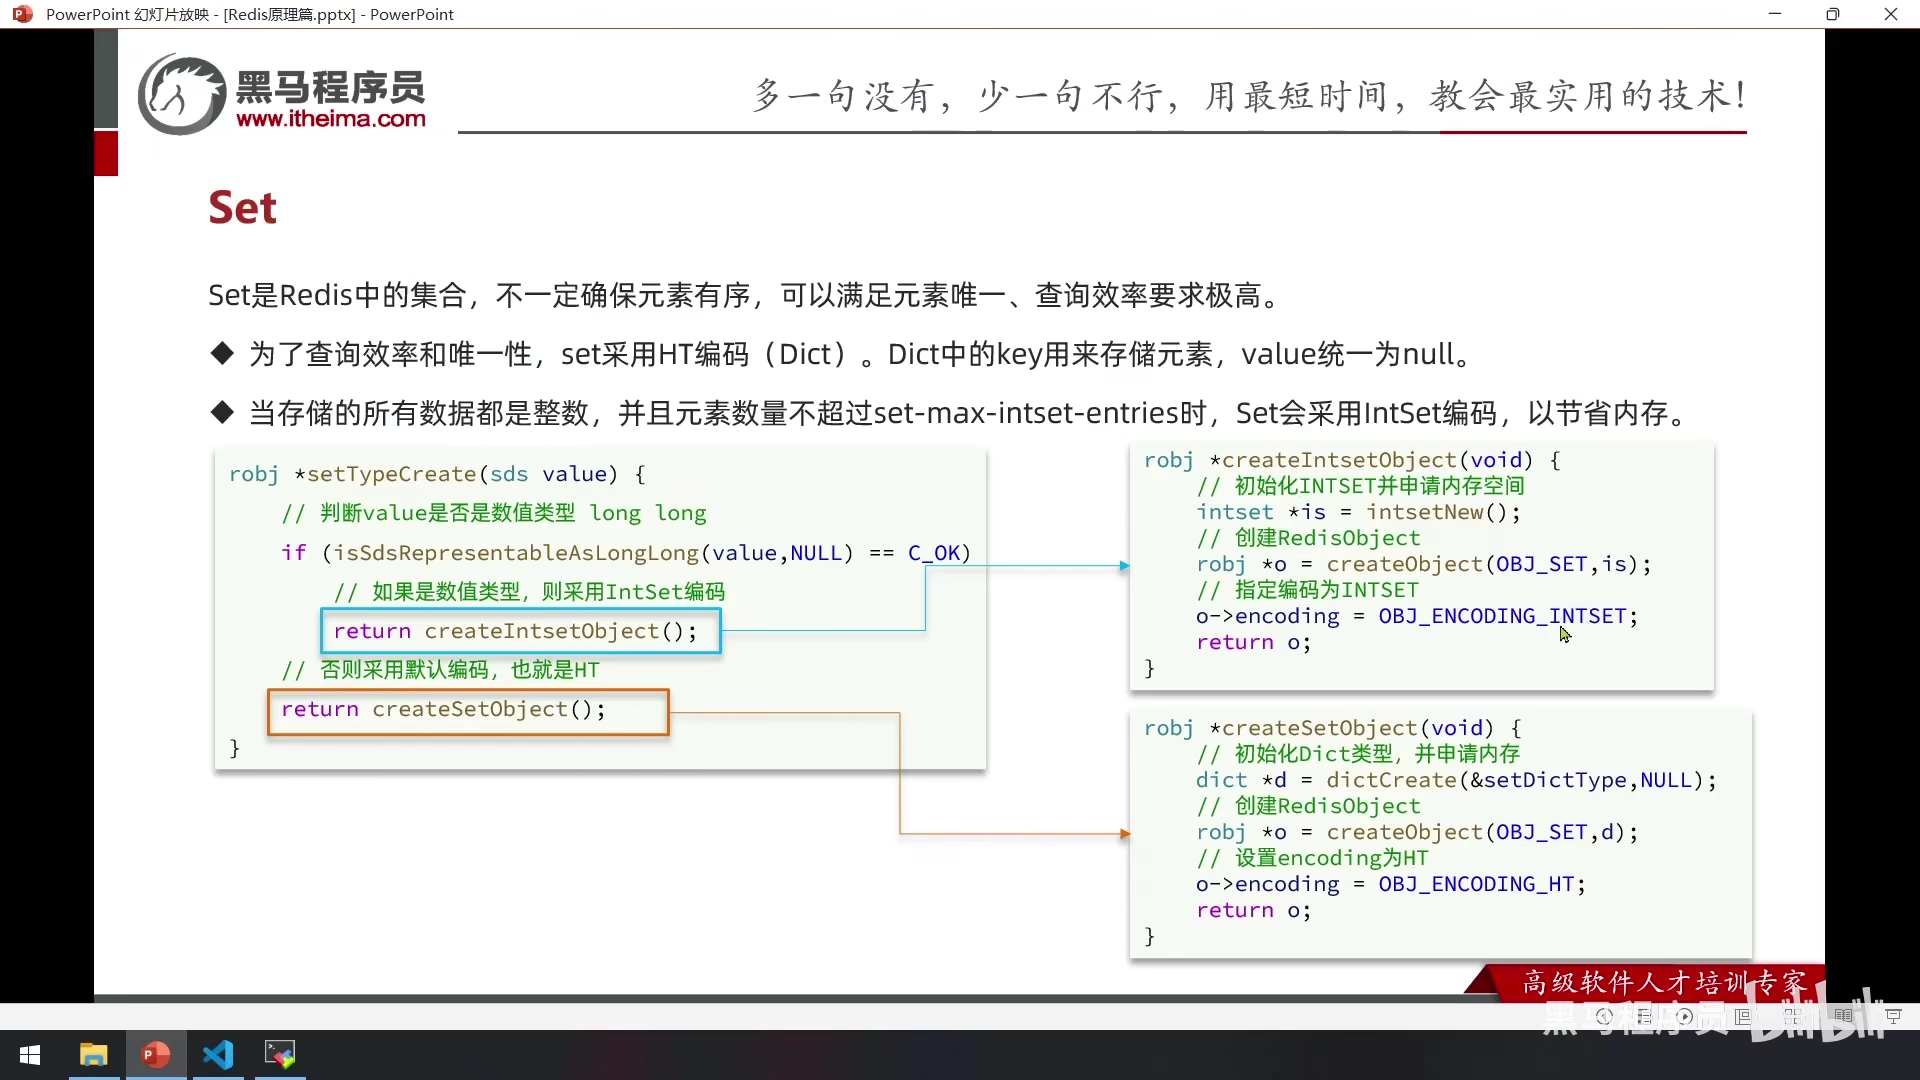This screenshot has width=1920, height=1080.
Task: Open File Explorer from taskbar
Action: coord(93,1055)
